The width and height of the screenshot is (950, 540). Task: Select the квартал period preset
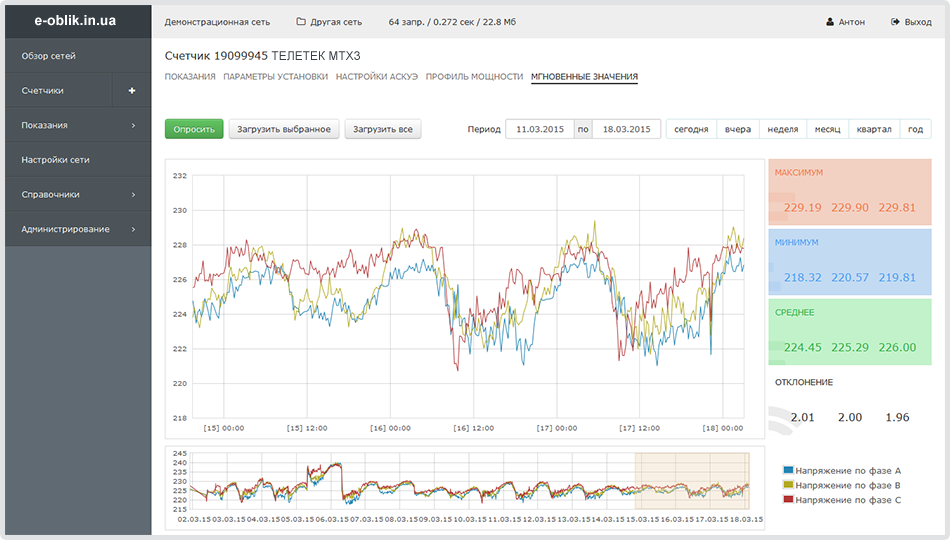(873, 129)
